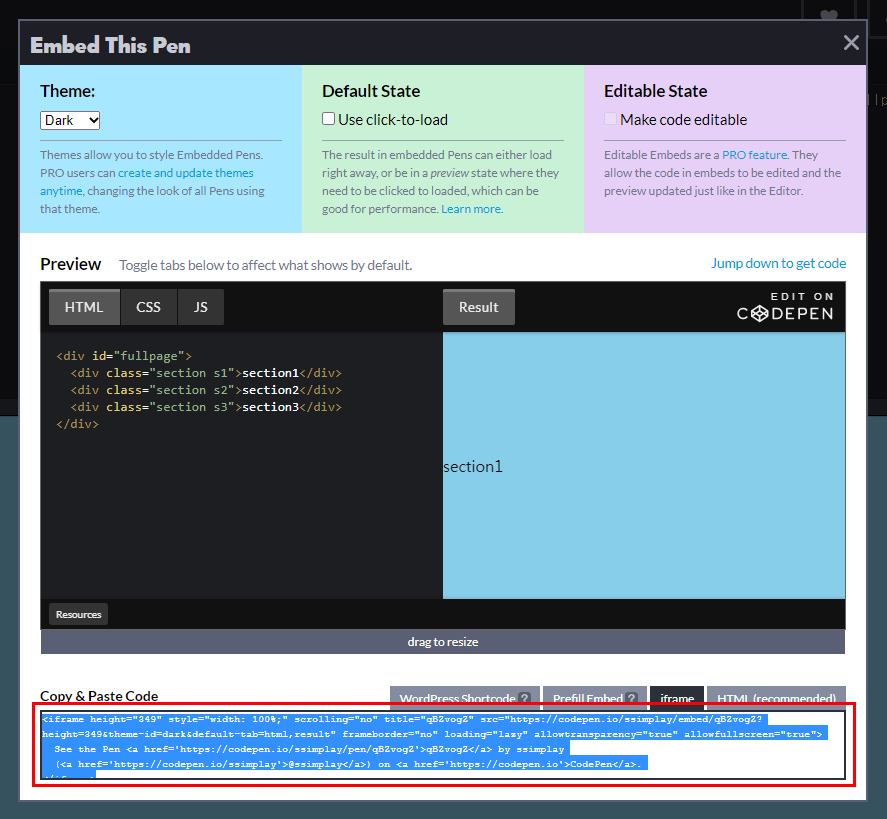Toggle the Make code editable checkbox
The width and height of the screenshot is (887, 819).
point(610,119)
